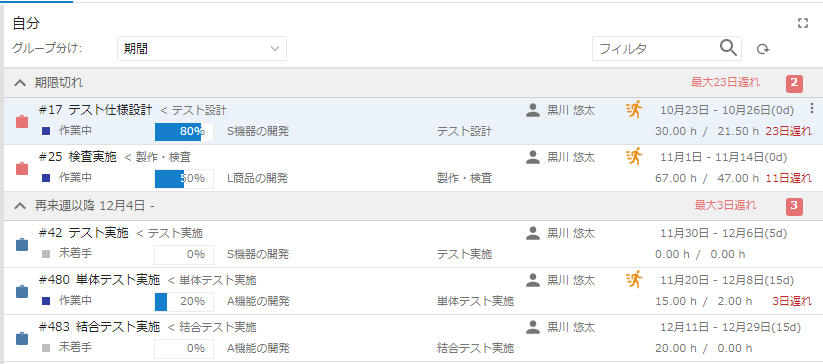Open the グループ分け 期間 dropdown
This screenshot has height=364, width=823.
[202, 49]
